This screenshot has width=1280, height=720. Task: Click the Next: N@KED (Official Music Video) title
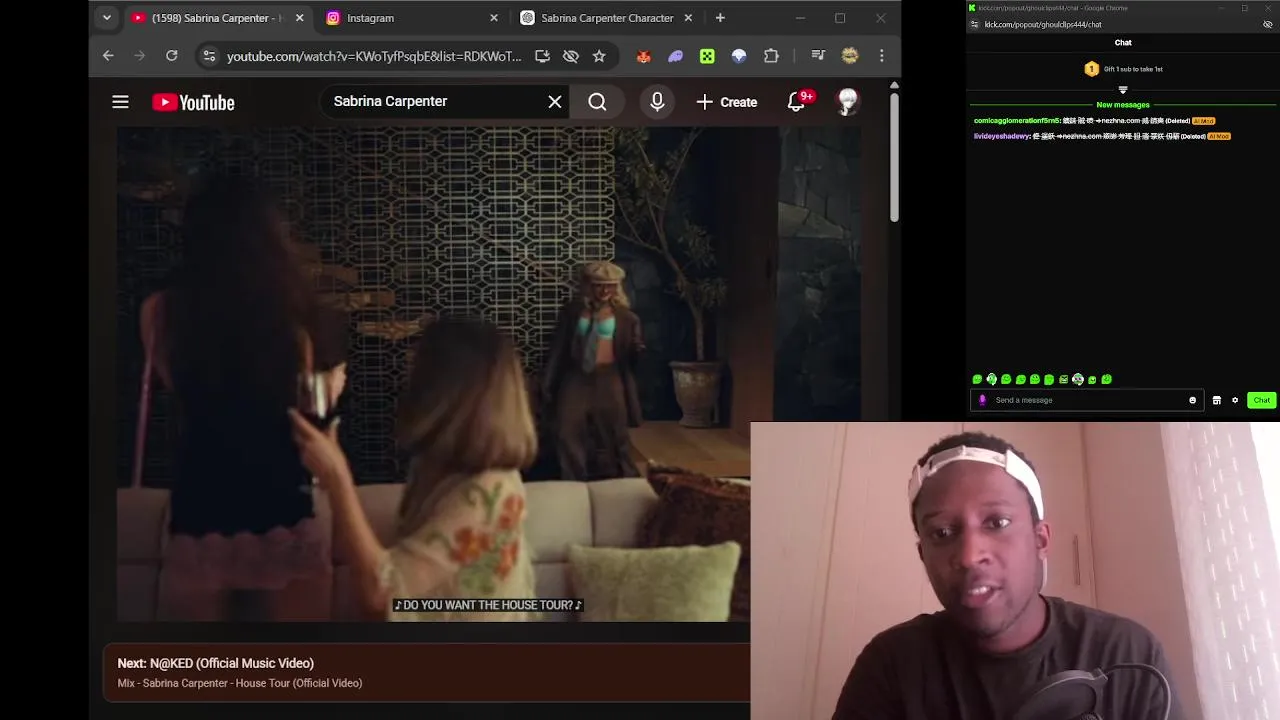215,663
